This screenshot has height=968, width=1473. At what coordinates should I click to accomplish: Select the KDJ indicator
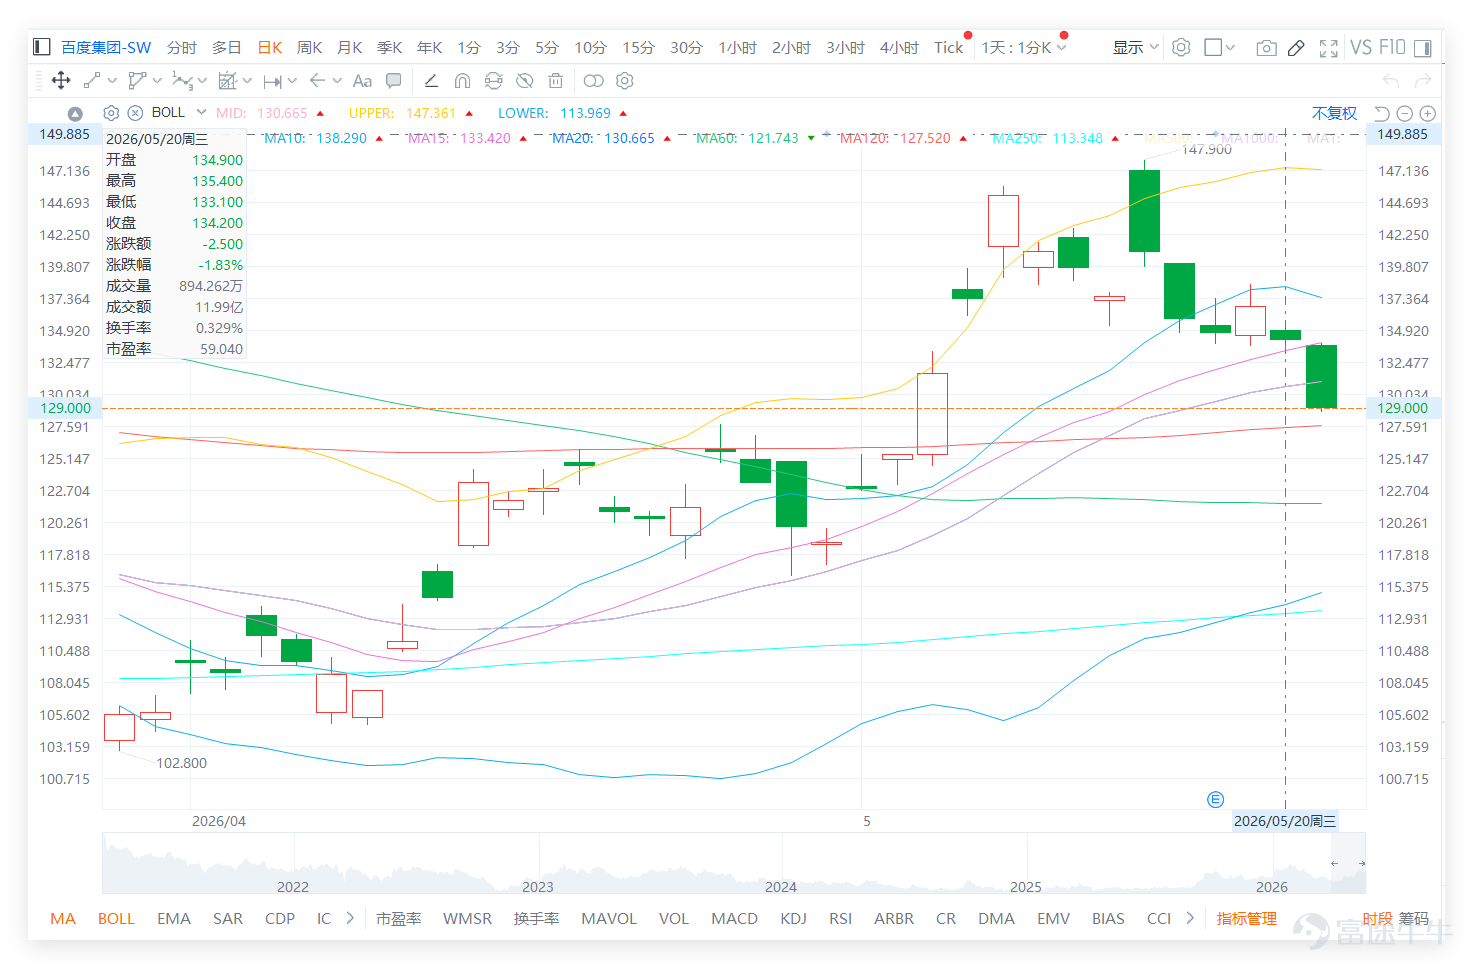click(x=793, y=918)
